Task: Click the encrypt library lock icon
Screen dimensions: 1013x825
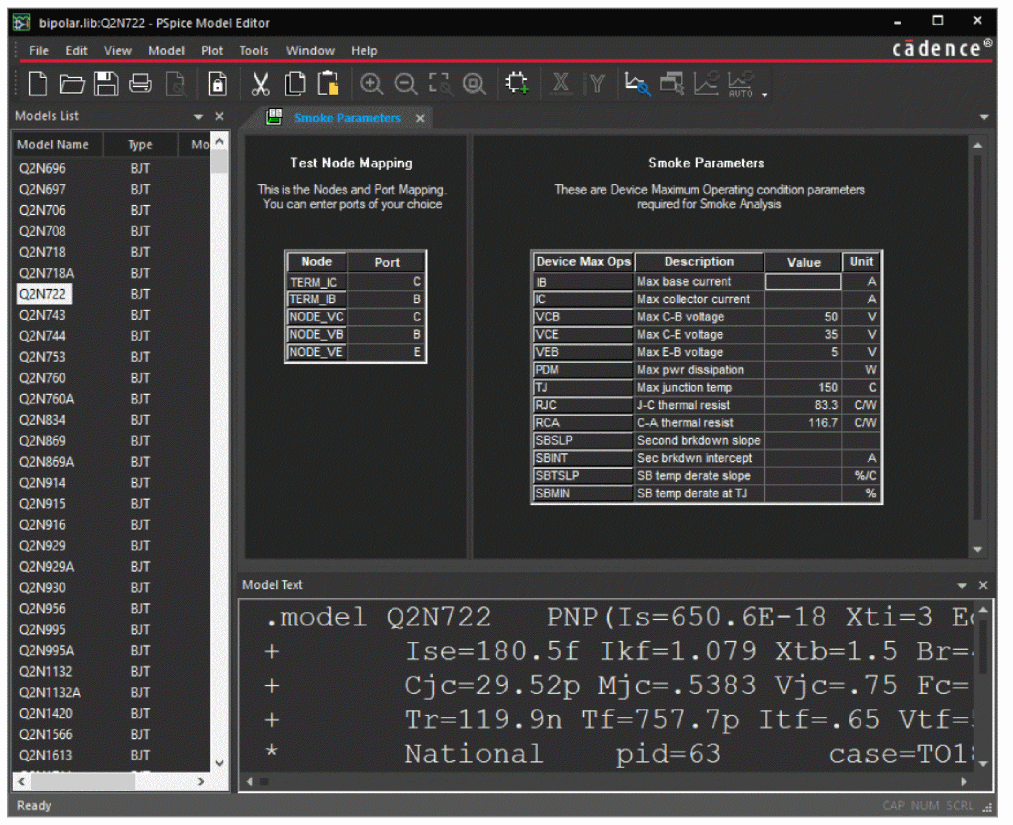Action: (x=218, y=84)
